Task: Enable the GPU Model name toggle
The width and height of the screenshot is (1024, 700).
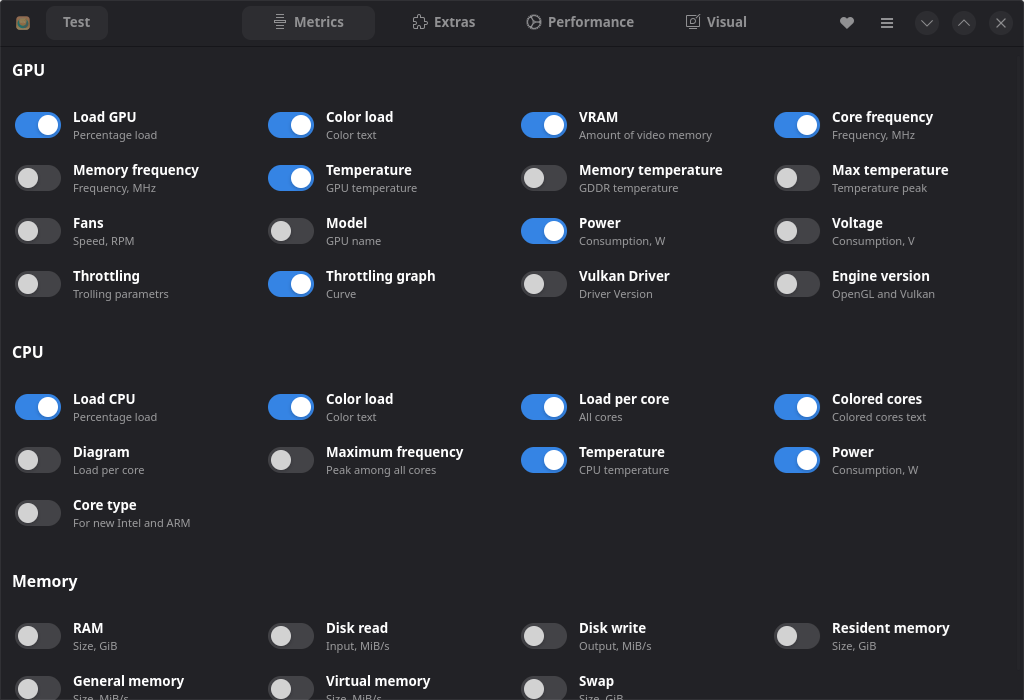Action: (290, 230)
